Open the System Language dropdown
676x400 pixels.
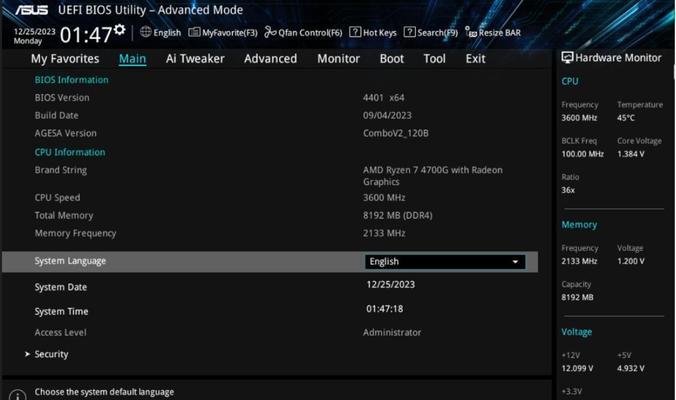[x=445, y=262]
